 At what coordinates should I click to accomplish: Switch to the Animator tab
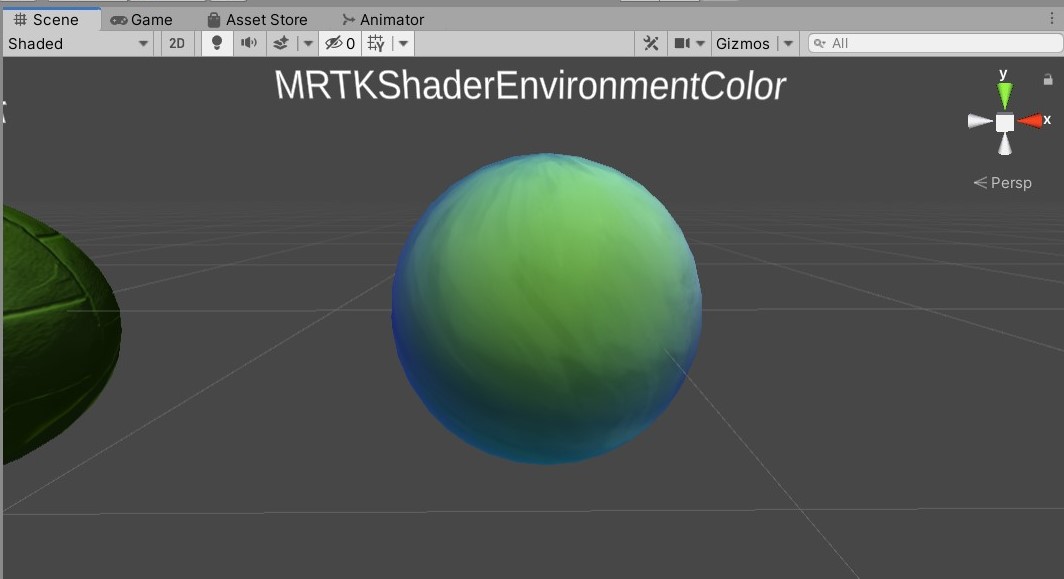(x=383, y=20)
